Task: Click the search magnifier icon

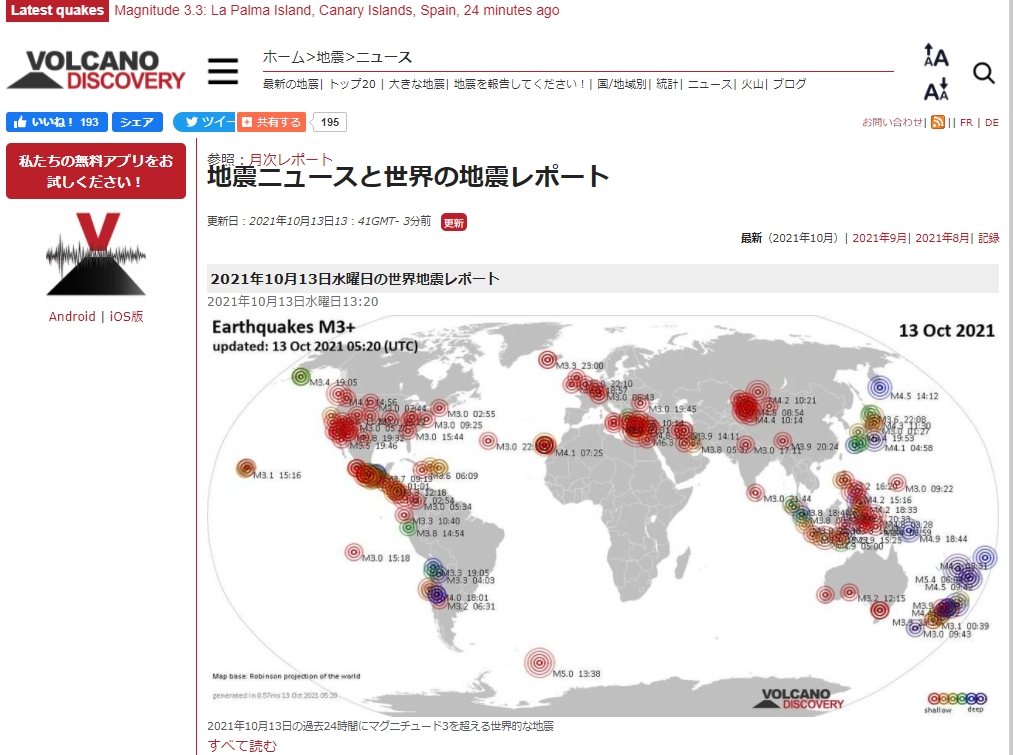Action: [x=983, y=73]
